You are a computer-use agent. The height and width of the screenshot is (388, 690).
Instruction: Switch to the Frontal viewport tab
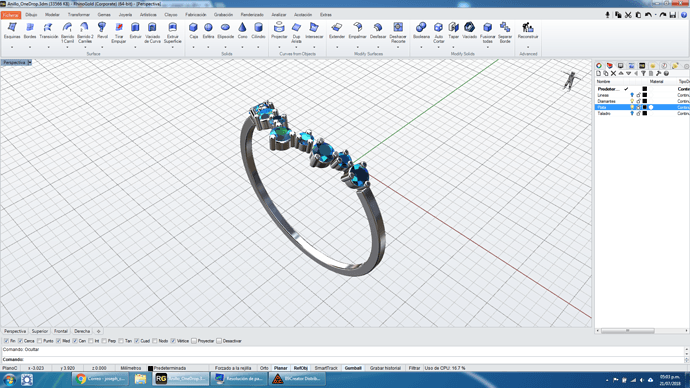click(x=61, y=331)
